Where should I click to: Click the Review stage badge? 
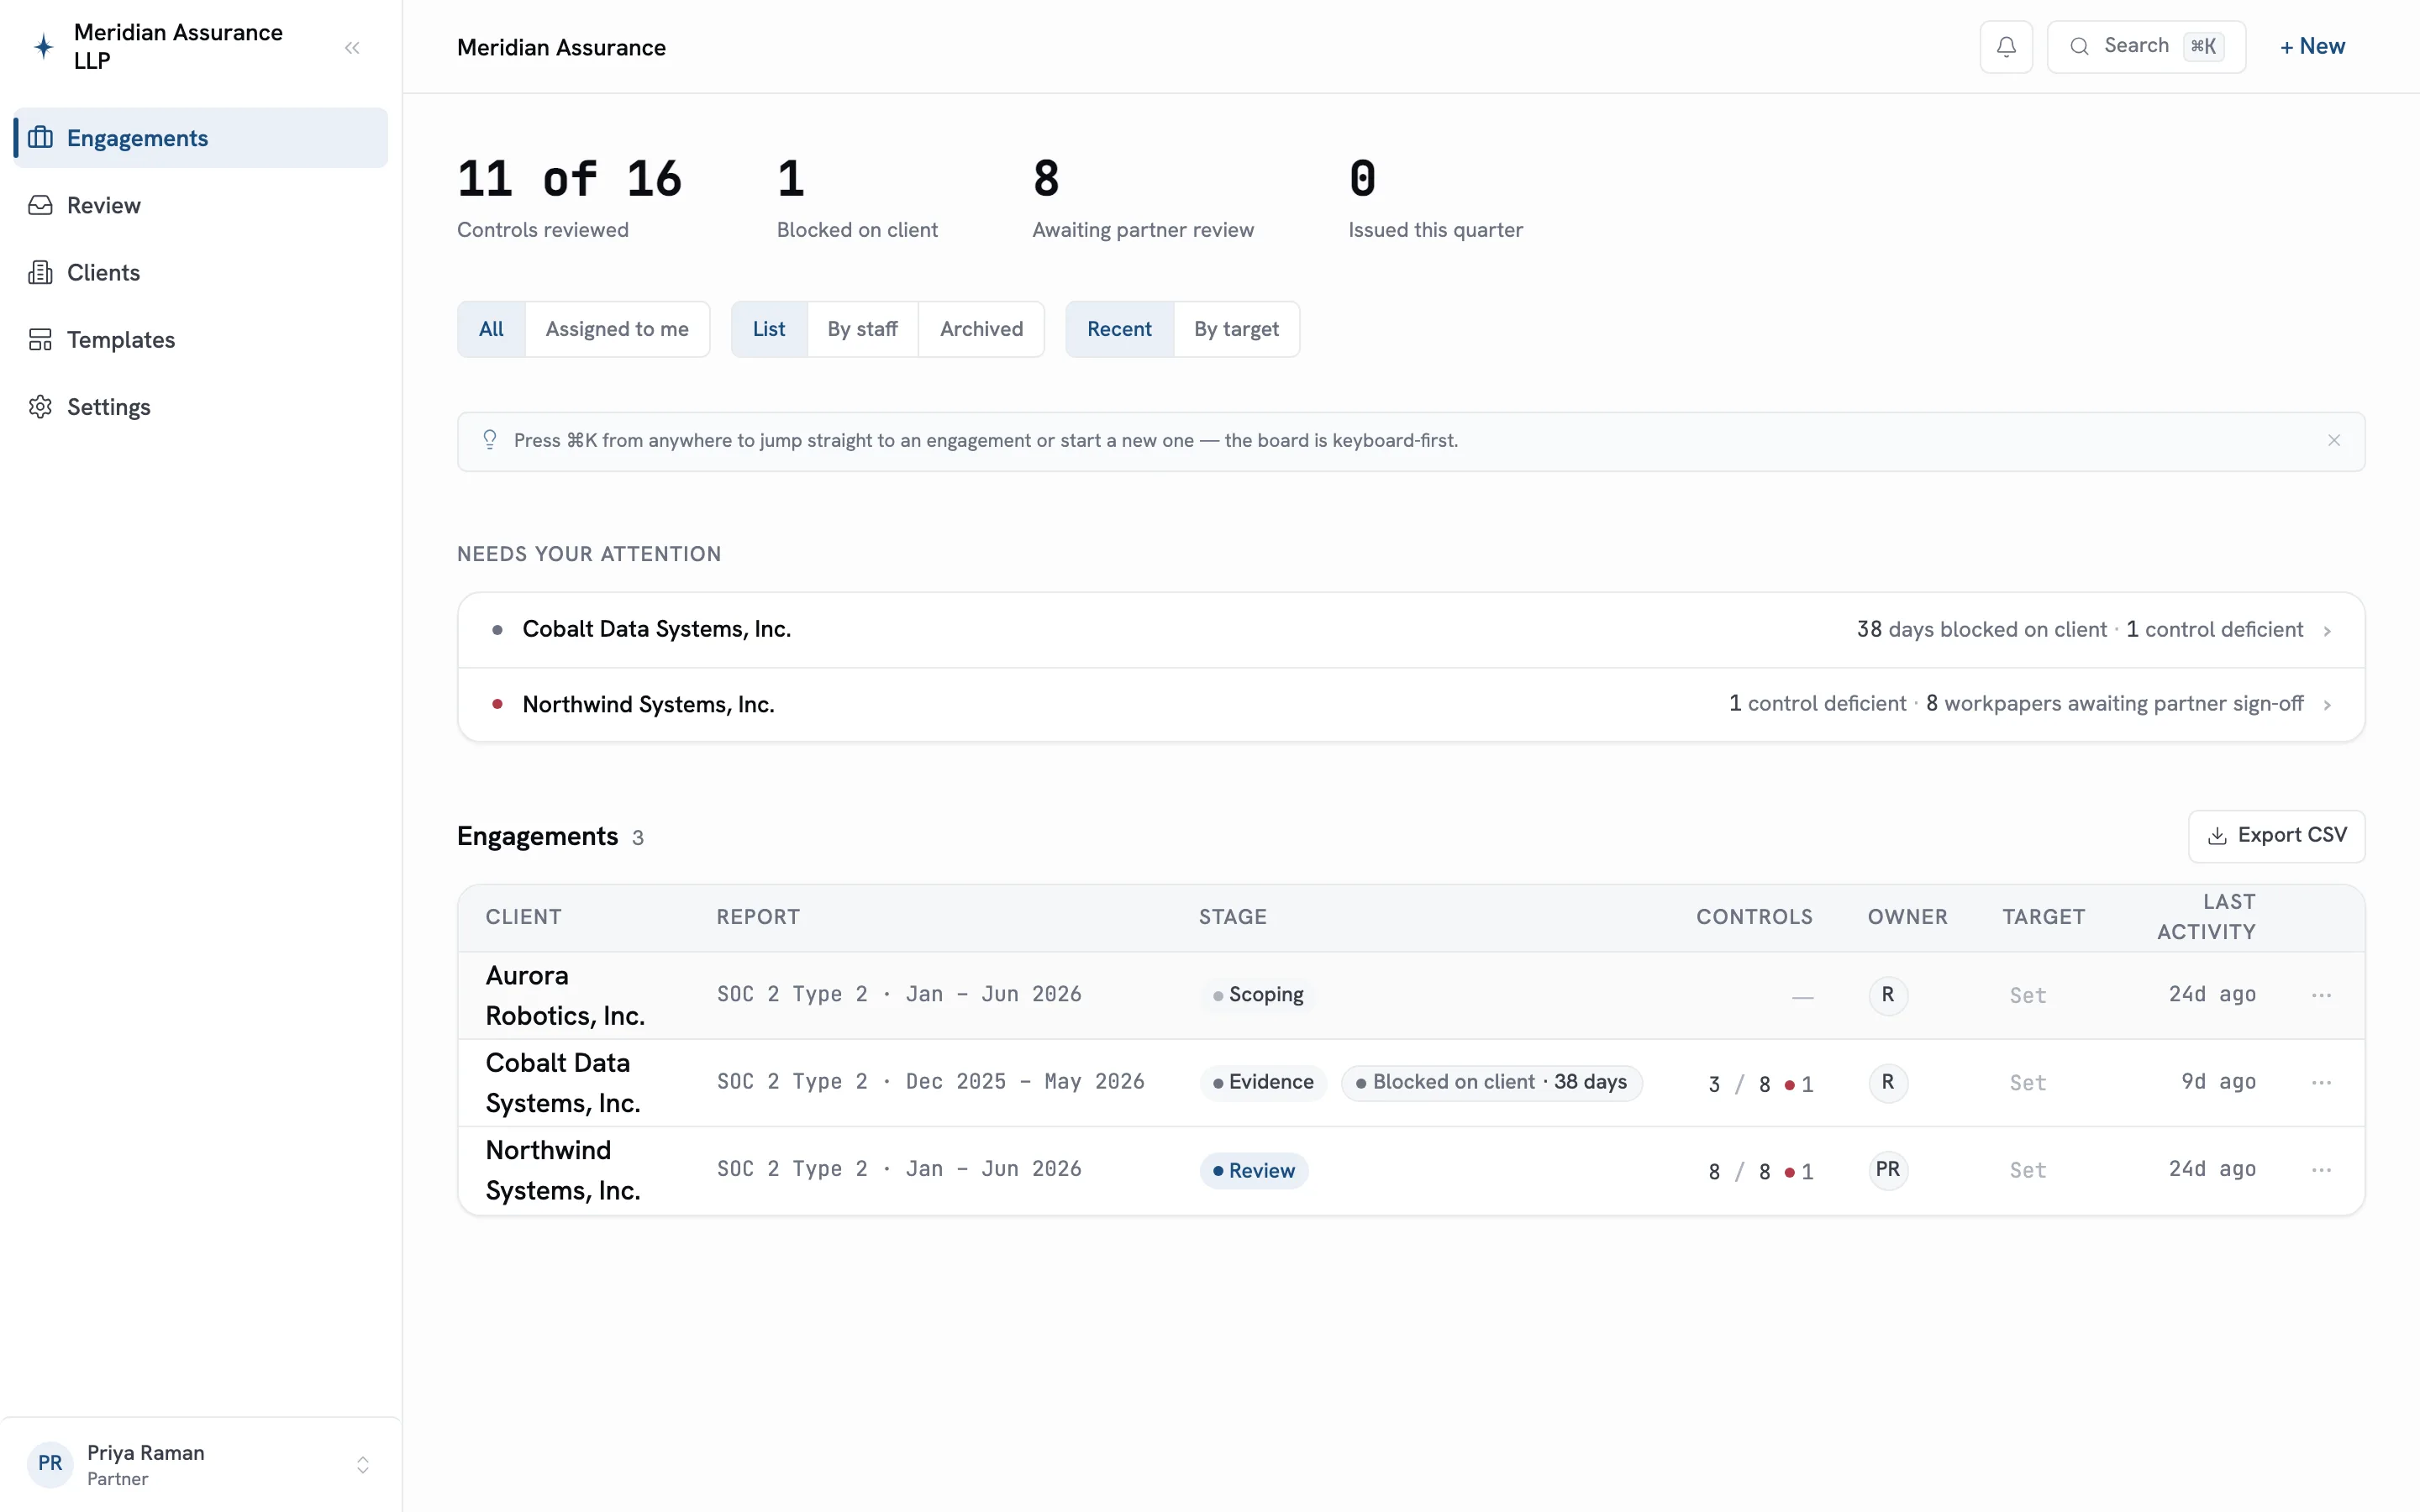click(1254, 1170)
